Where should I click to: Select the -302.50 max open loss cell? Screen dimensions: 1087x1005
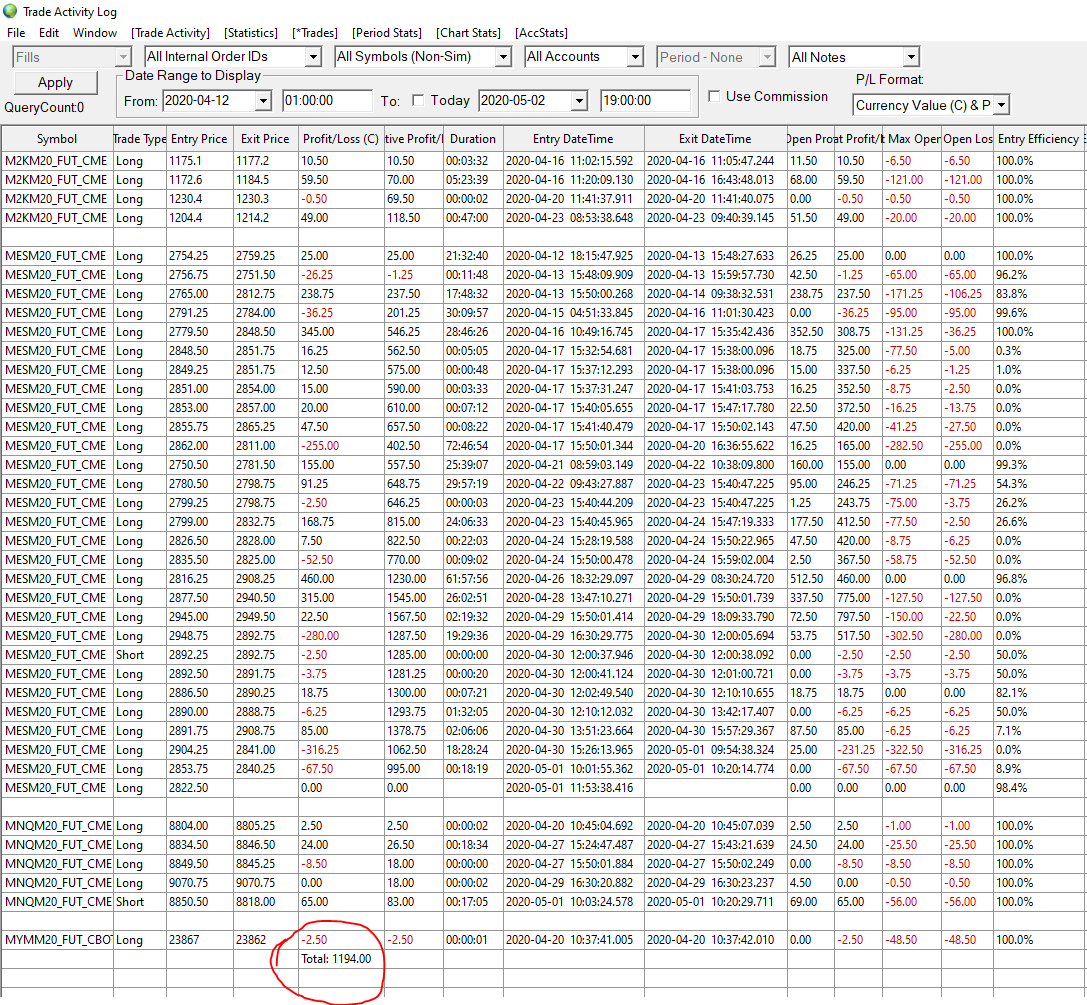point(912,636)
